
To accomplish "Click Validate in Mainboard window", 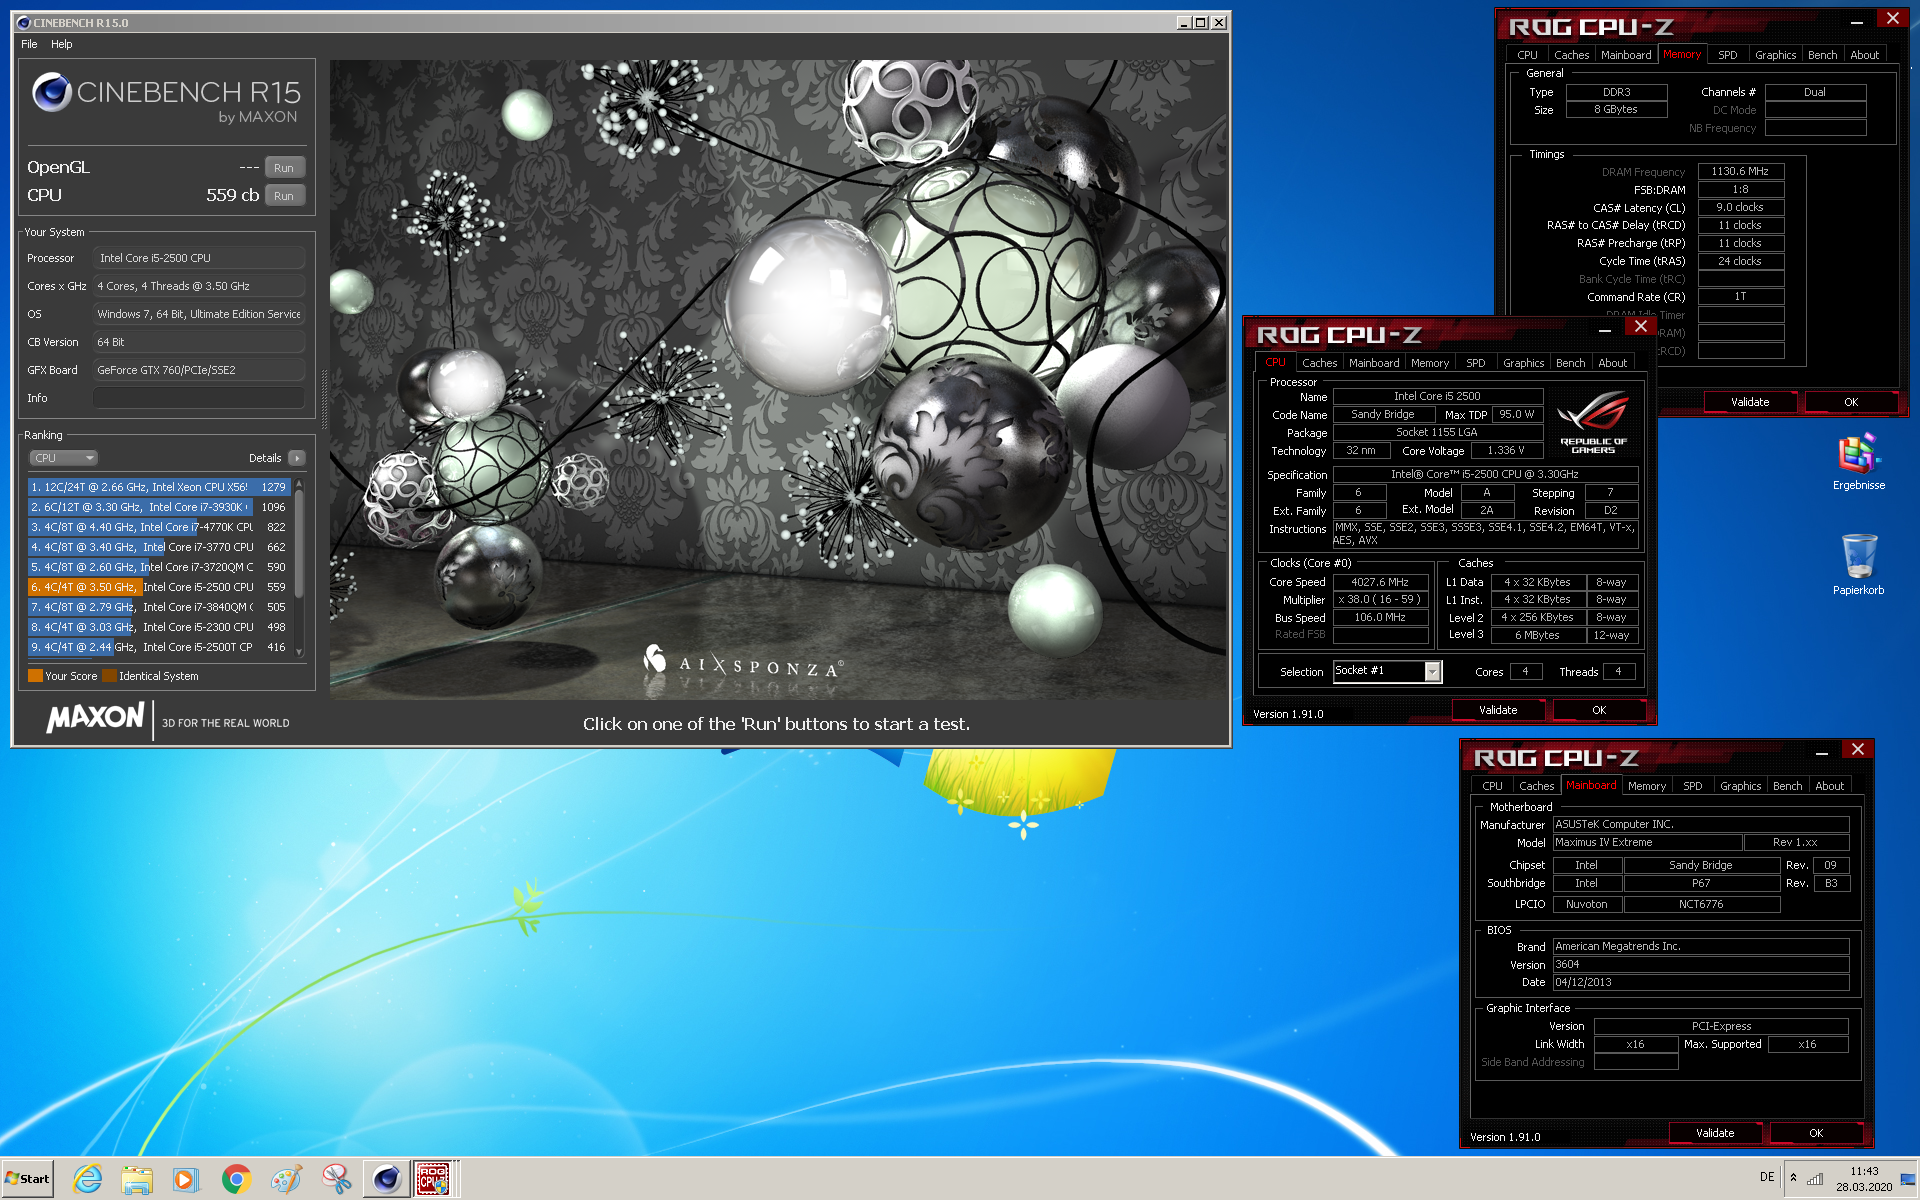I will [x=1715, y=1133].
